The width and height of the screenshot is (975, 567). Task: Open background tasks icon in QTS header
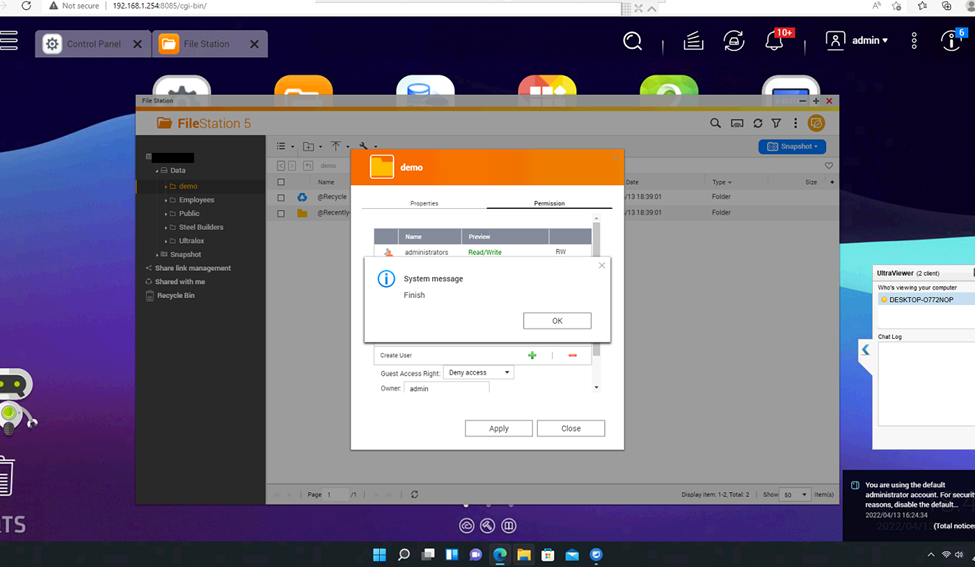point(693,41)
